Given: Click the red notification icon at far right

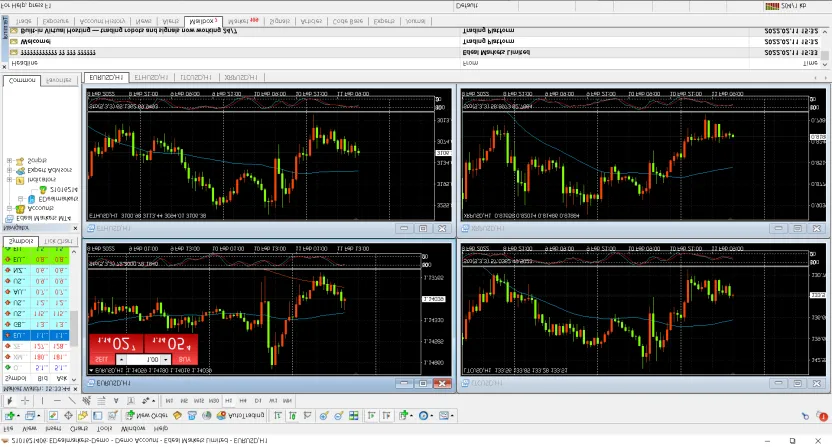Looking at the screenshot, I should (x=823, y=416).
